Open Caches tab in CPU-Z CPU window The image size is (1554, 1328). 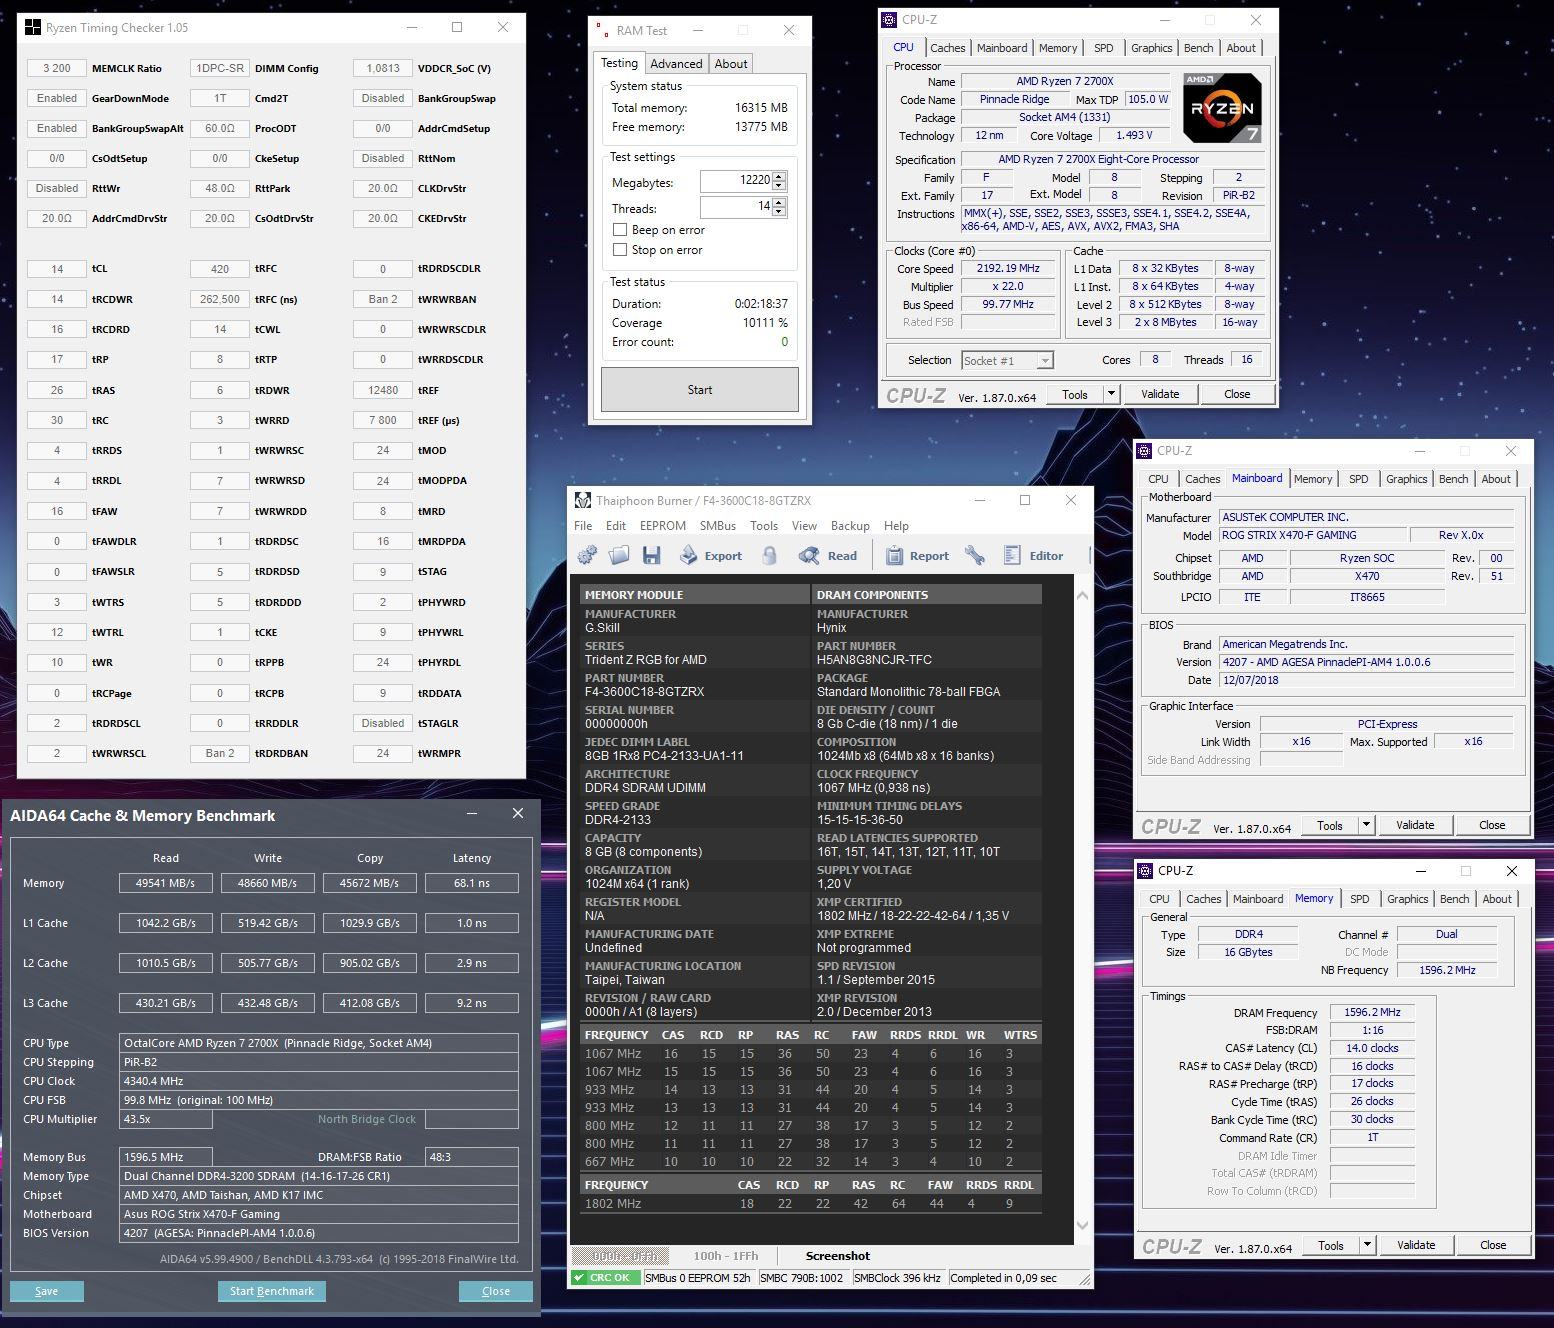(947, 47)
